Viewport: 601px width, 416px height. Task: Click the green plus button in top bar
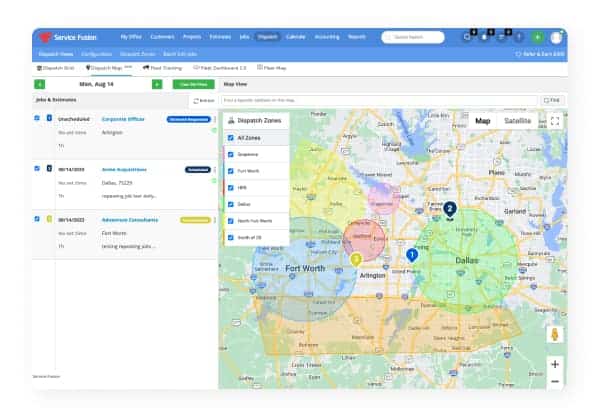pyautogui.click(x=538, y=37)
